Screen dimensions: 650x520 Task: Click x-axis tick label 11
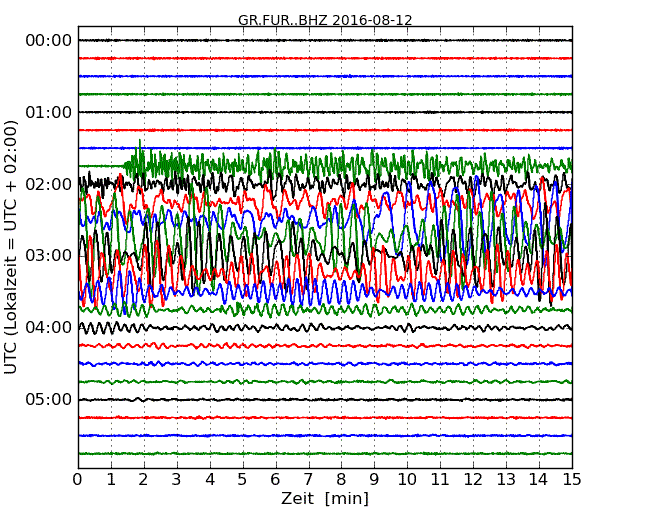(440, 479)
